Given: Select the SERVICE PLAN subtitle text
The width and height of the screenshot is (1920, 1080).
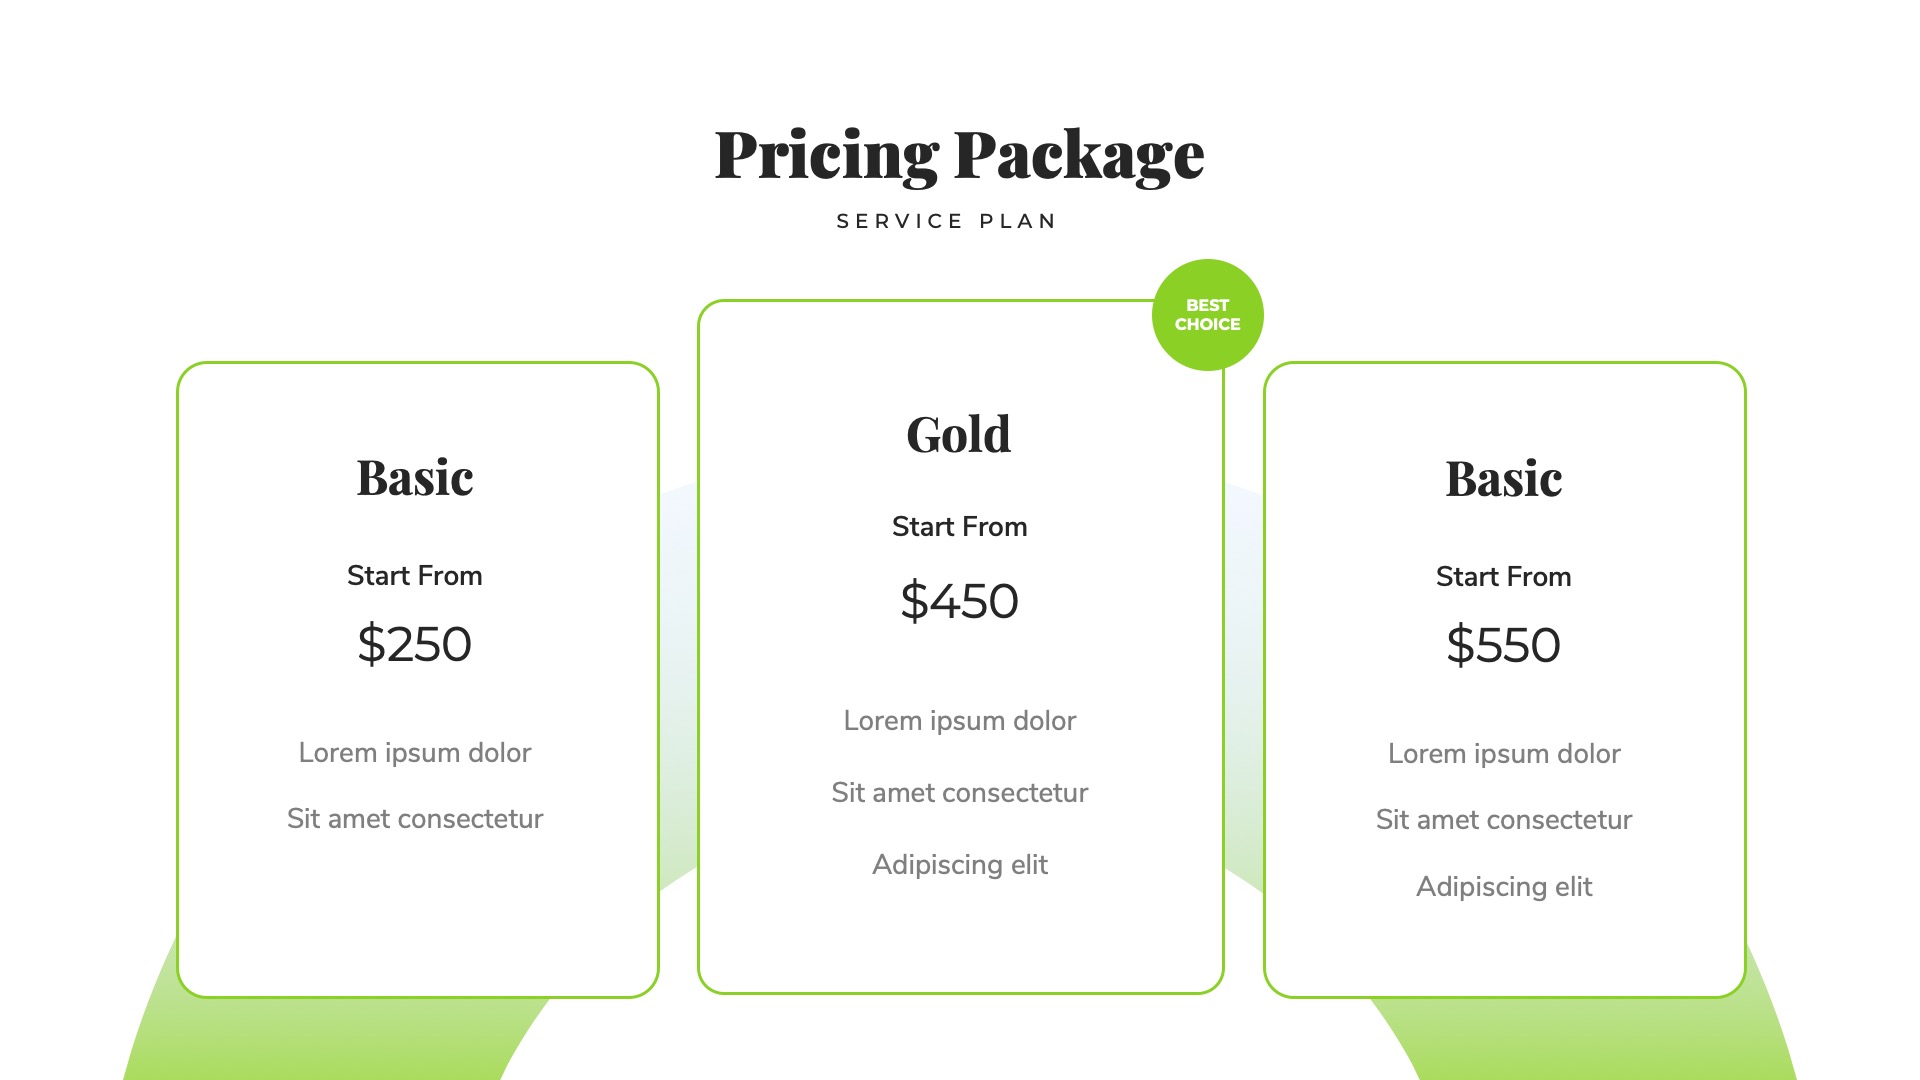Looking at the screenshot, I should (x=946, y=221).
